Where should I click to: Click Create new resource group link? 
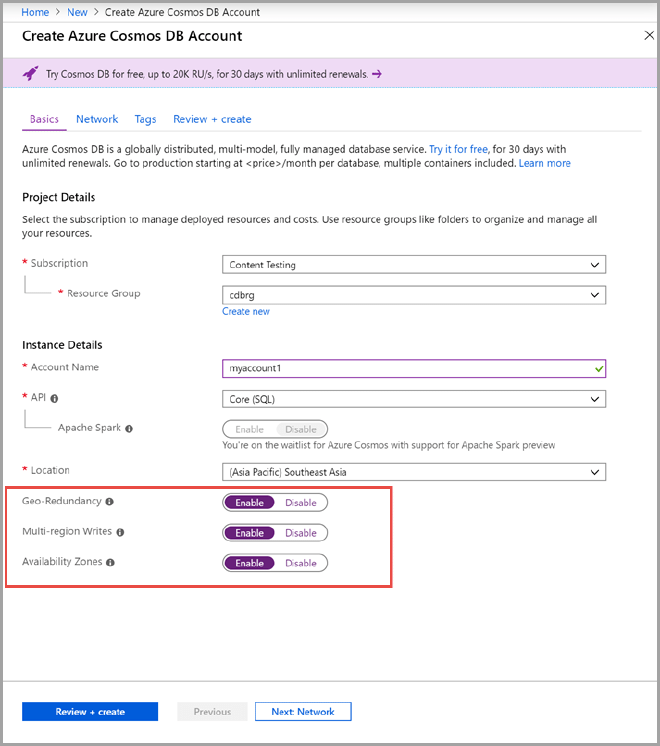point(246,311)
